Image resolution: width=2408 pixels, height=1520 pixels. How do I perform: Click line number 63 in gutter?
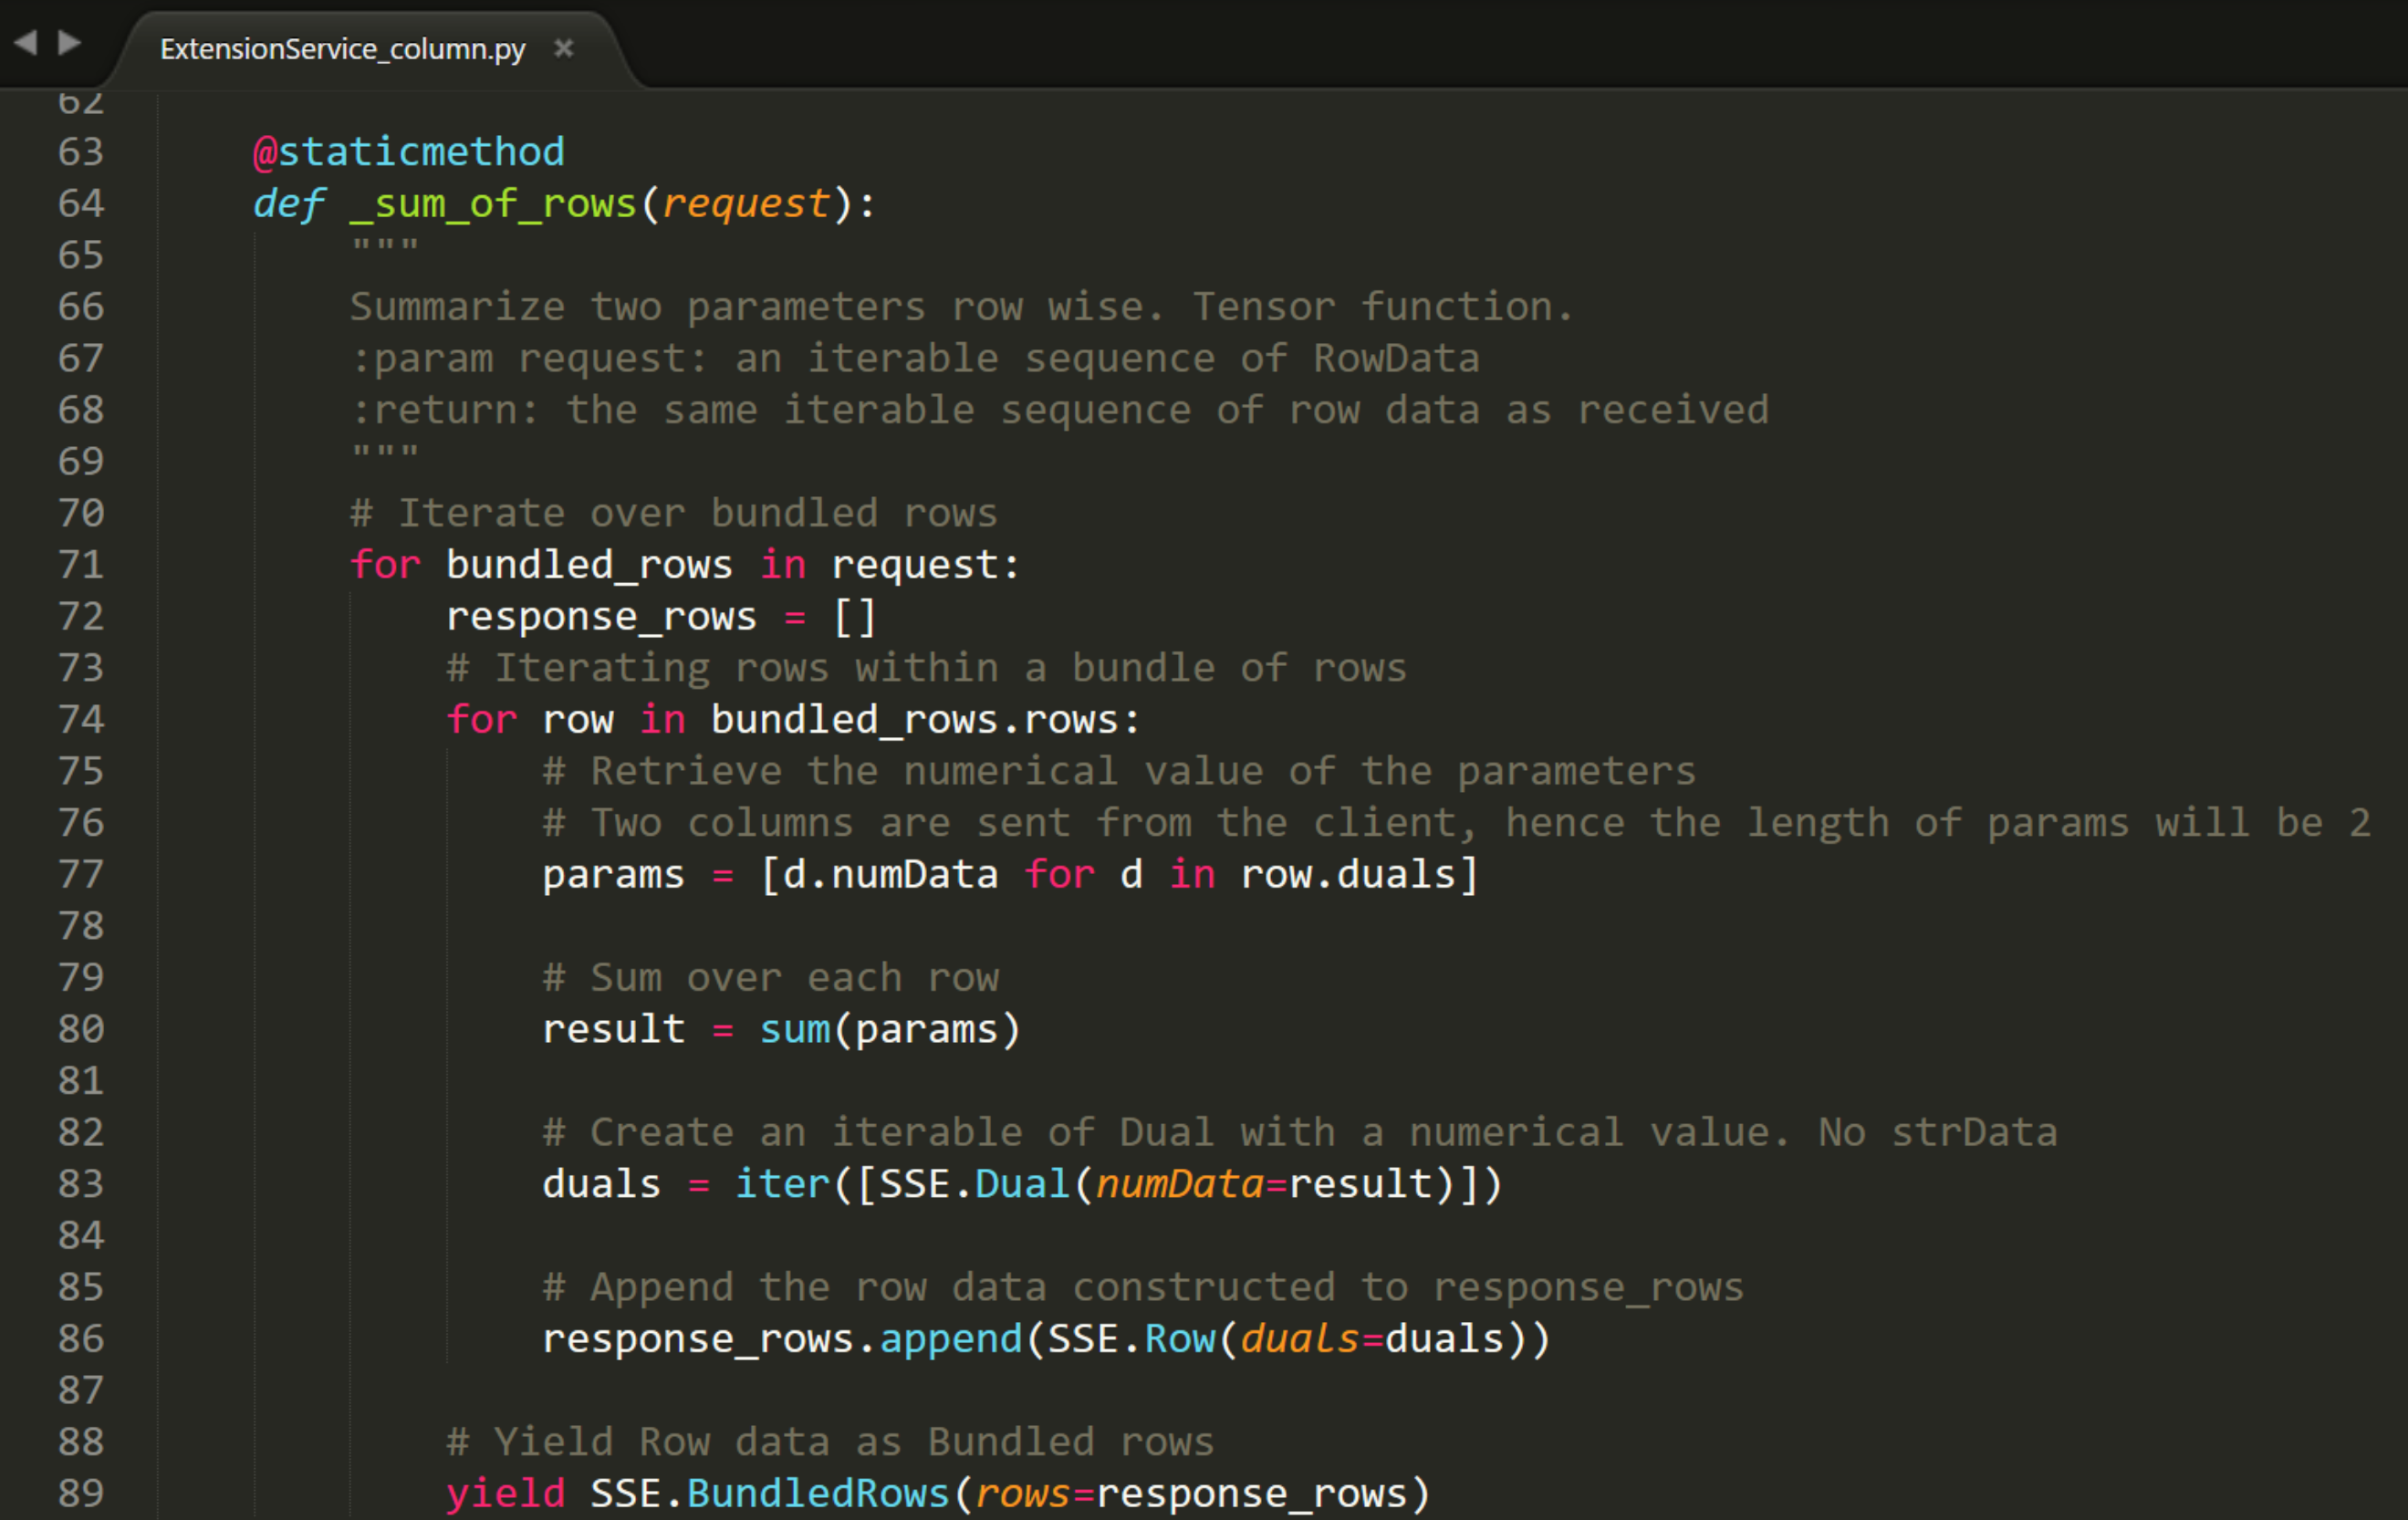point(81,152)
